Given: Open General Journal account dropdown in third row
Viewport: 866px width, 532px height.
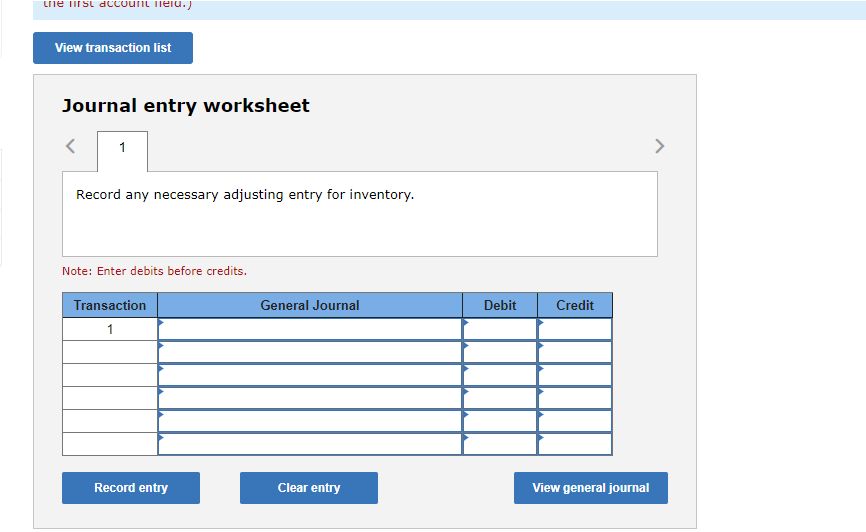Looking at the screenshot, I should 310,376.
